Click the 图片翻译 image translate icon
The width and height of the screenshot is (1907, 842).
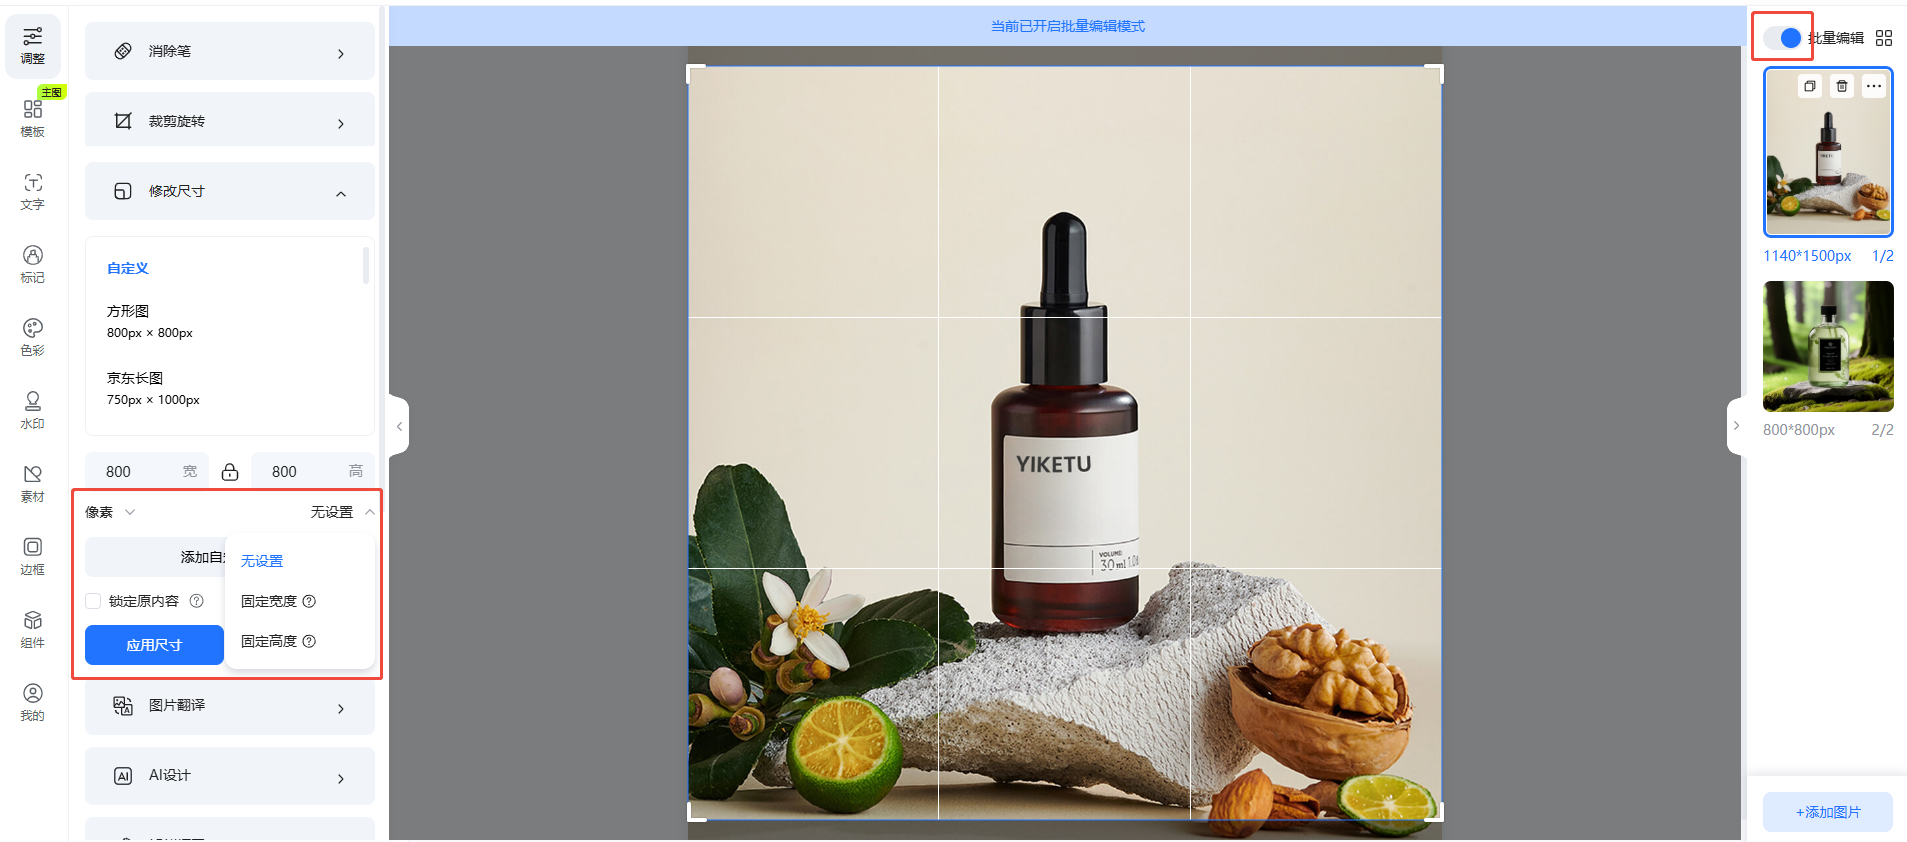[123, 706]
